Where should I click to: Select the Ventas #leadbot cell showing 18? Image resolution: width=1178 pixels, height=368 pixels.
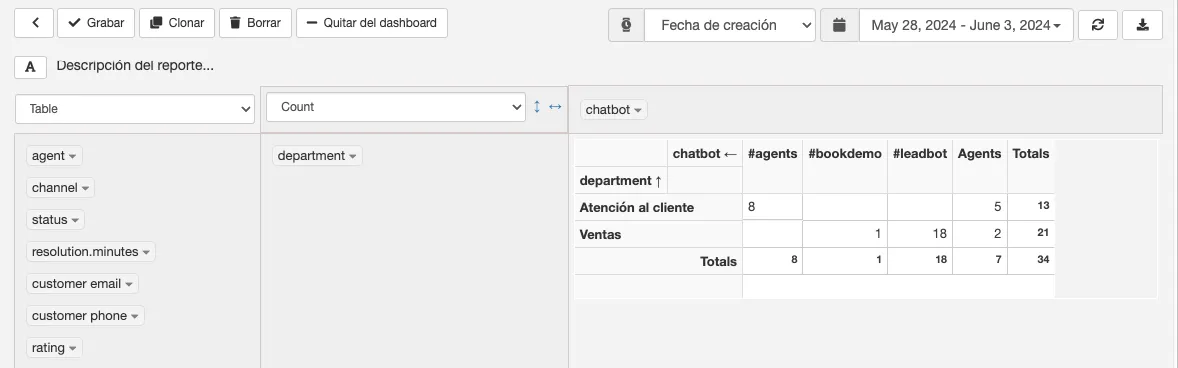(920, 234)
